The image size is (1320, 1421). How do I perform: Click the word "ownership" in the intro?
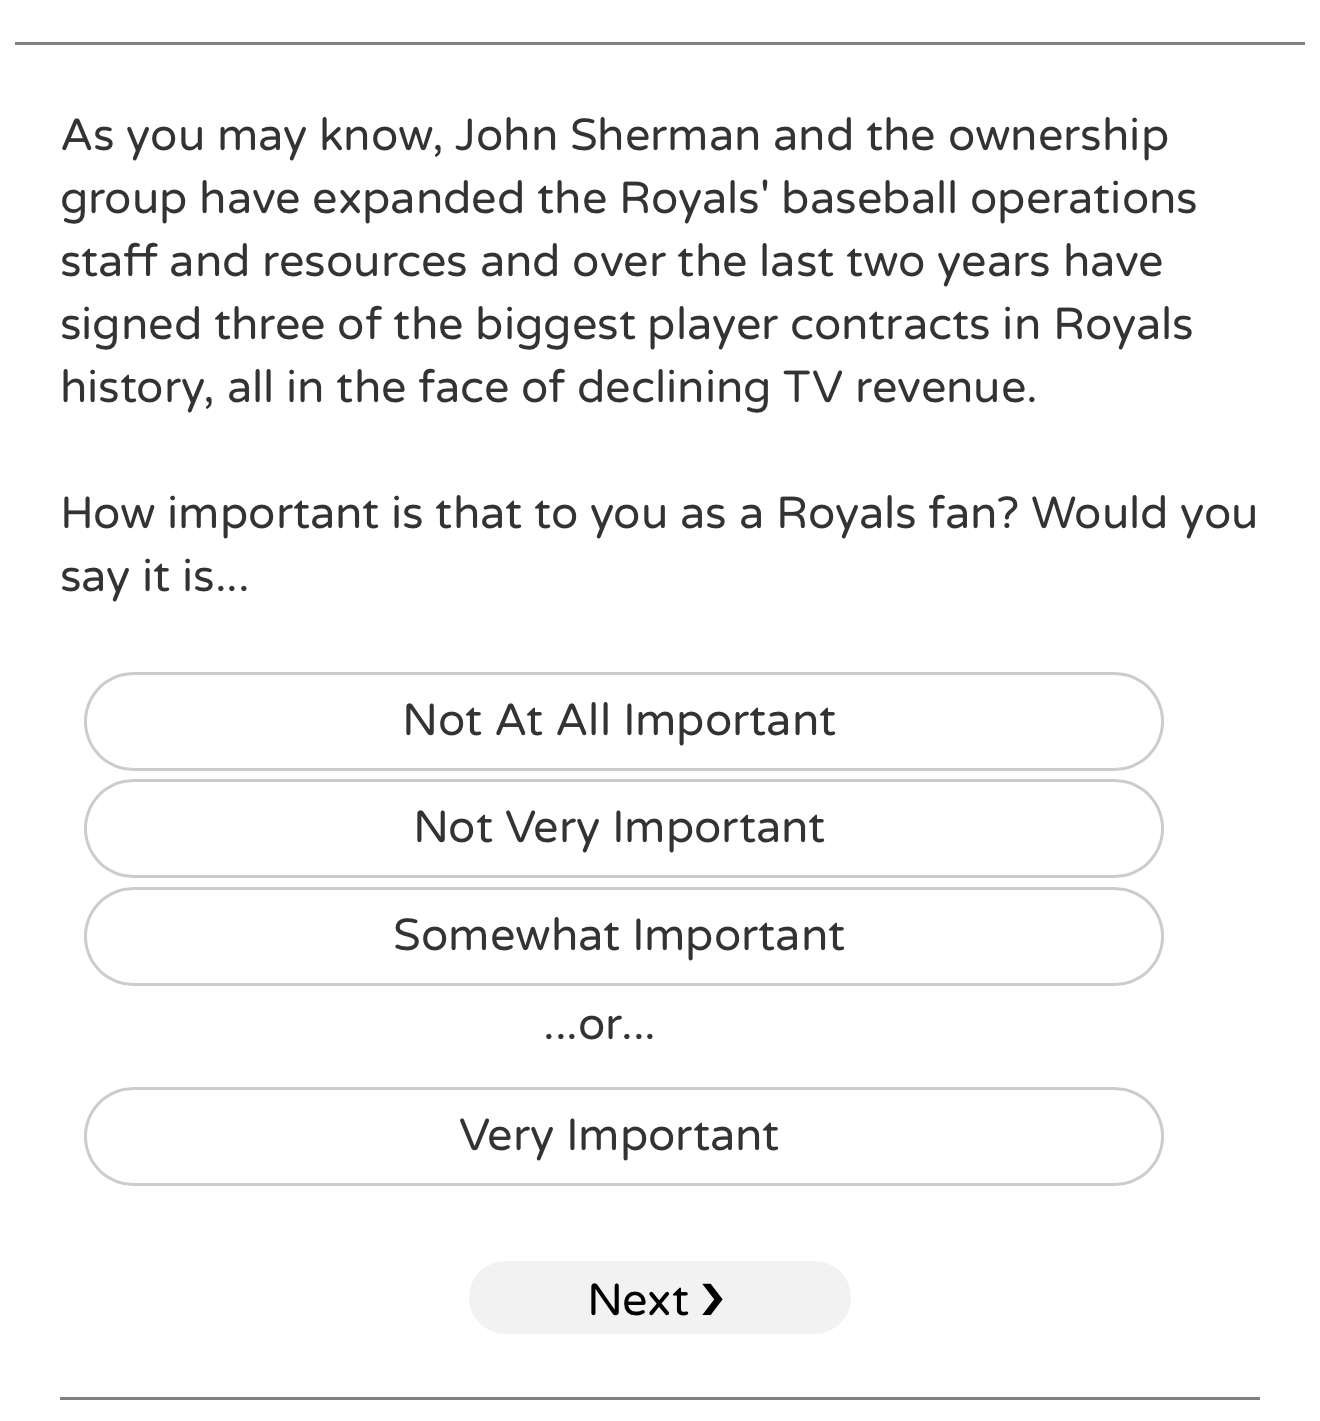[1057, 136]
